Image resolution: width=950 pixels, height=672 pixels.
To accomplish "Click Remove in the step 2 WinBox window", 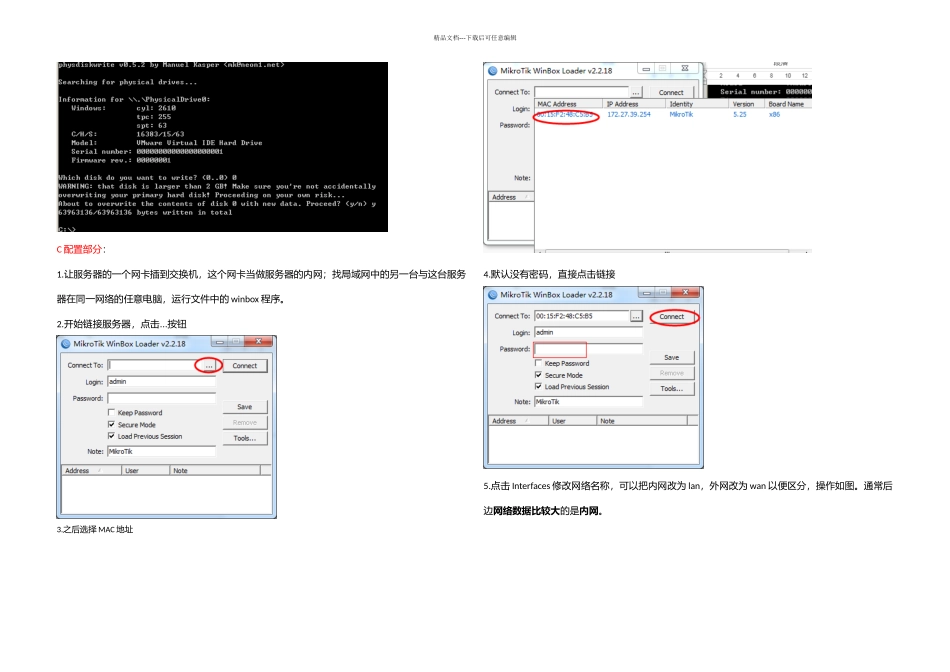I will click(245, 422).
